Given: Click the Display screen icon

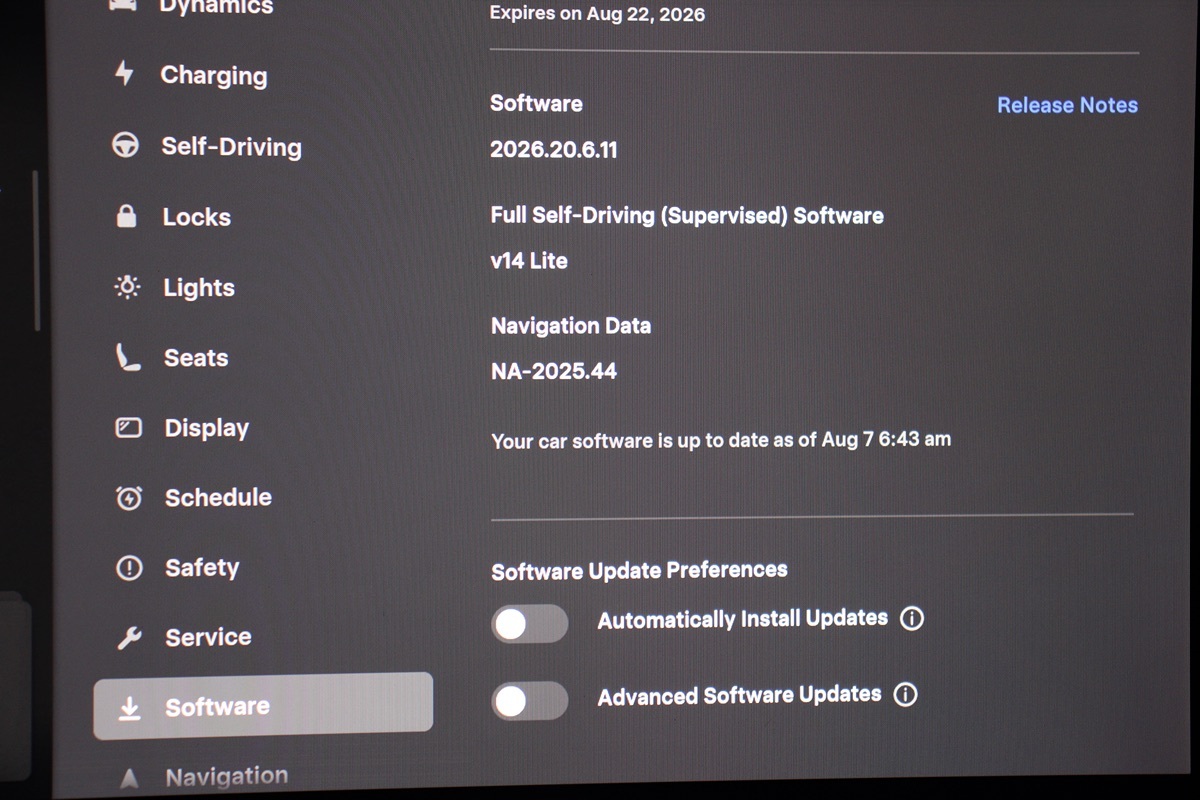Looking at the screenshot, I should [x=129, y=428].
